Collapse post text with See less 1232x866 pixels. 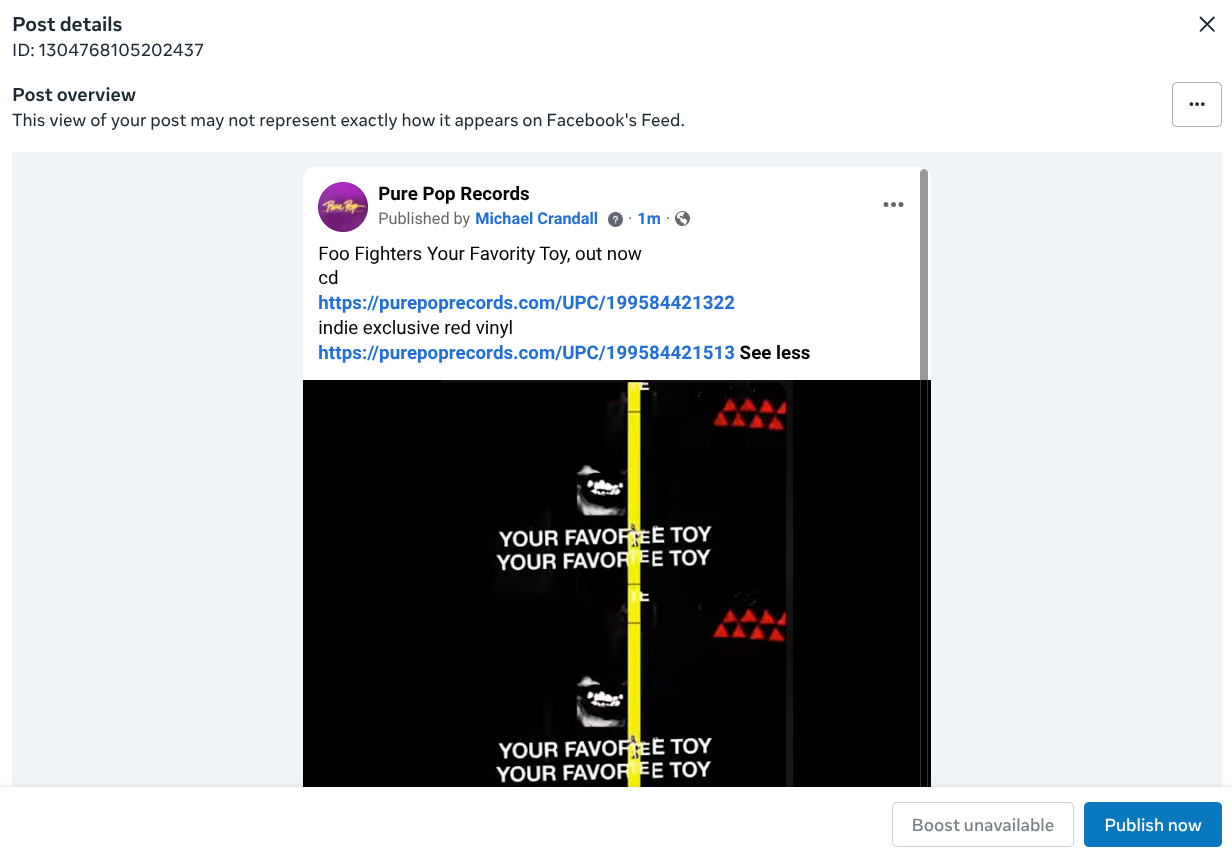tap(775, 353)
